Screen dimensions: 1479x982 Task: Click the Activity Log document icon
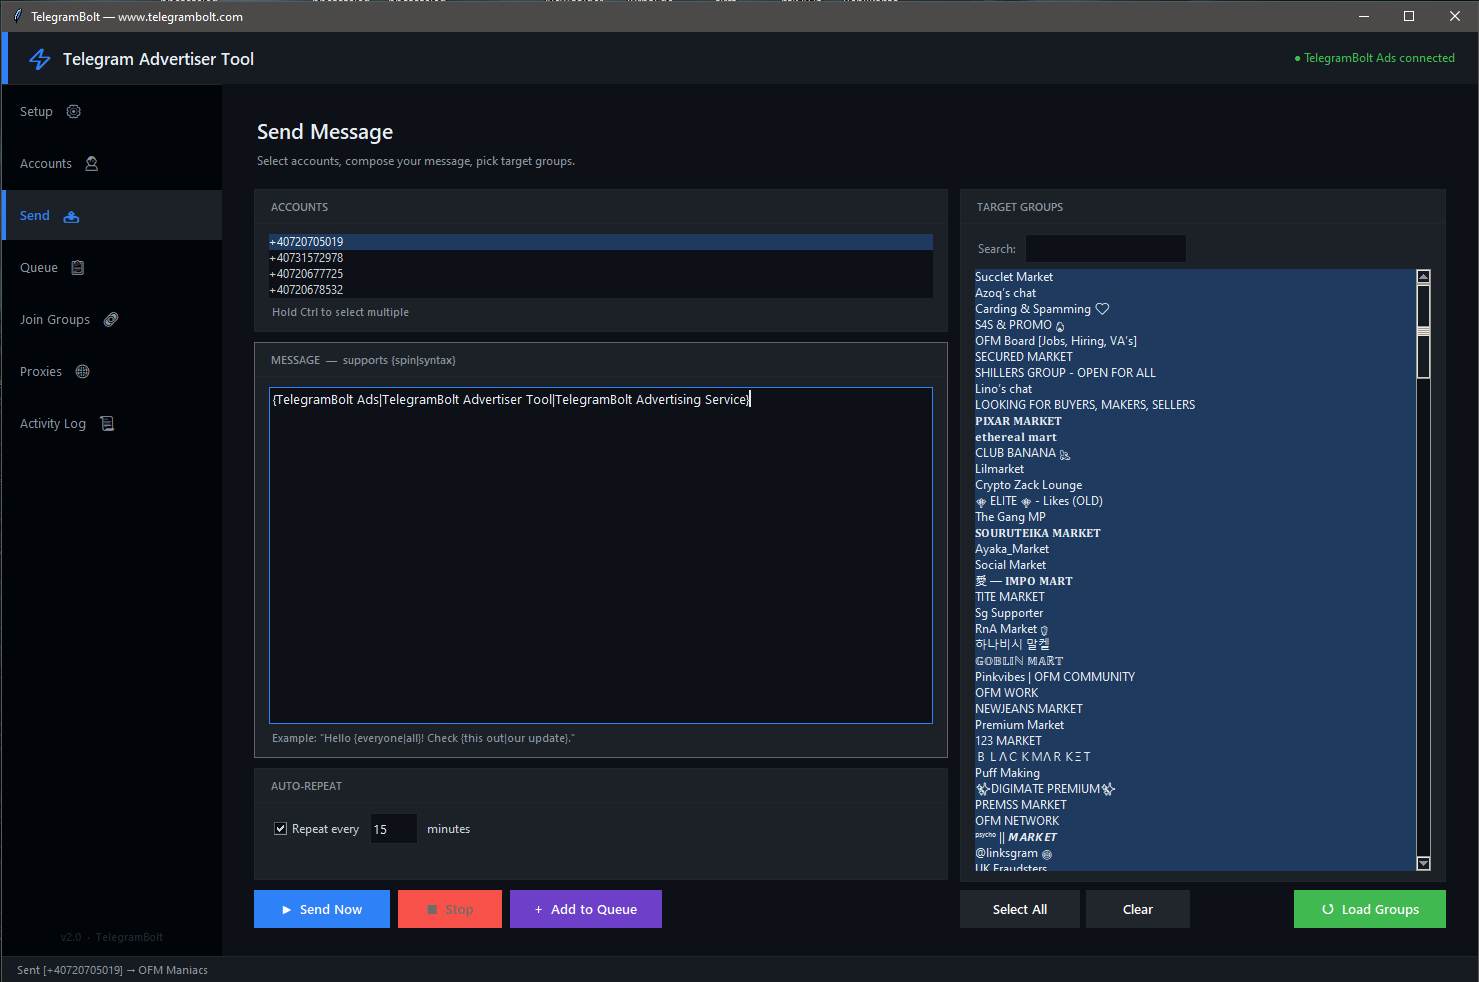click(107, 424)
